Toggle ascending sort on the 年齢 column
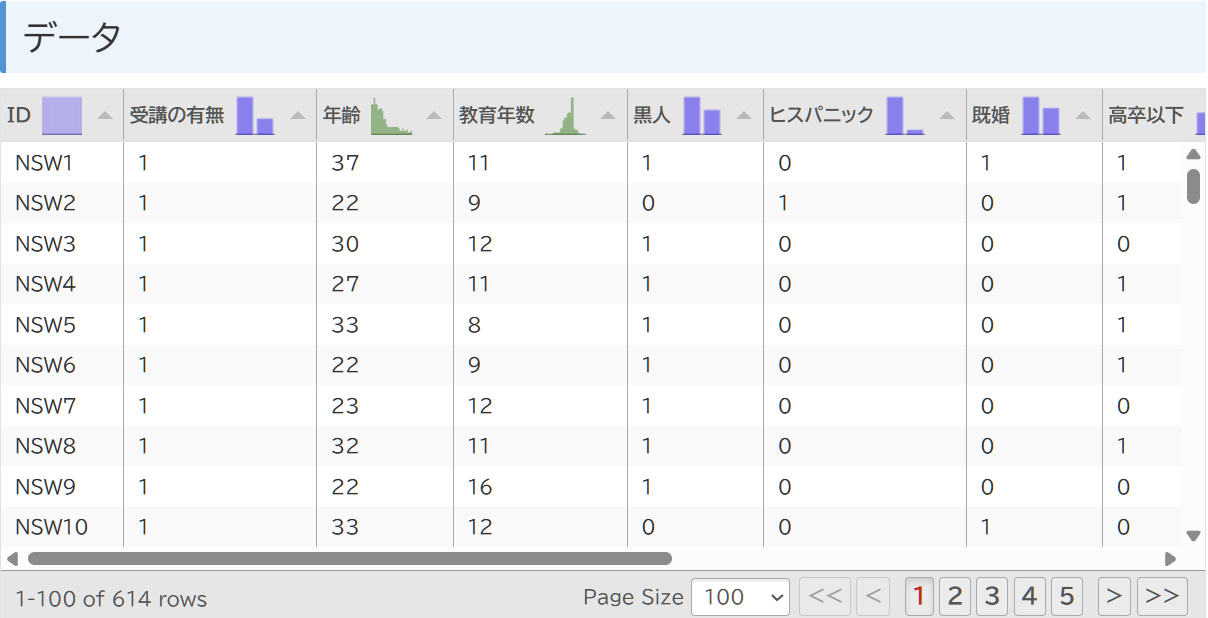1208x618 pixels. [x=432, y=113]
